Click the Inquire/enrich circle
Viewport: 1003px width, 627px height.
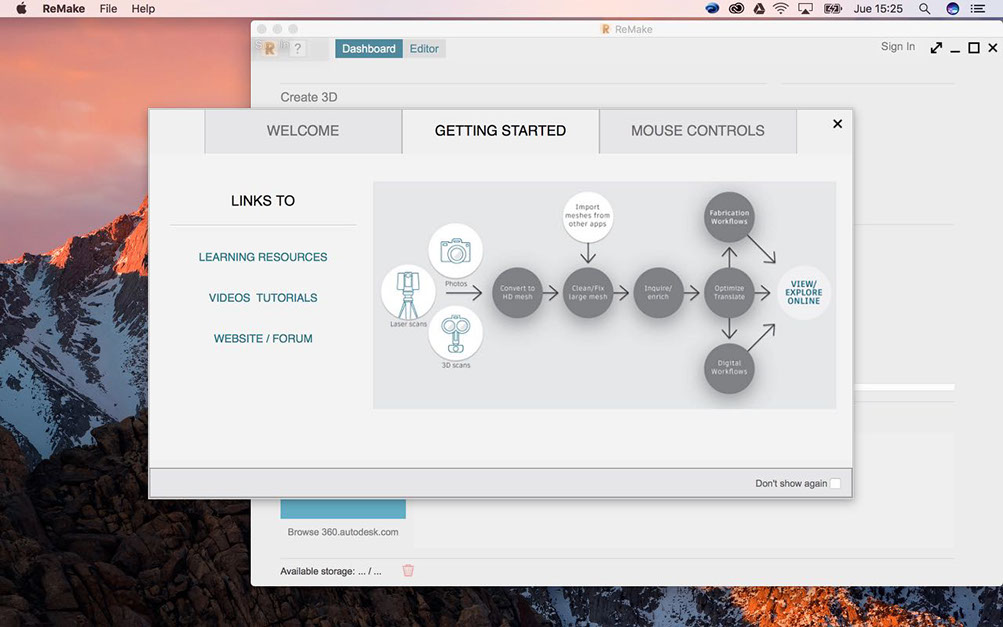[658, 292]
